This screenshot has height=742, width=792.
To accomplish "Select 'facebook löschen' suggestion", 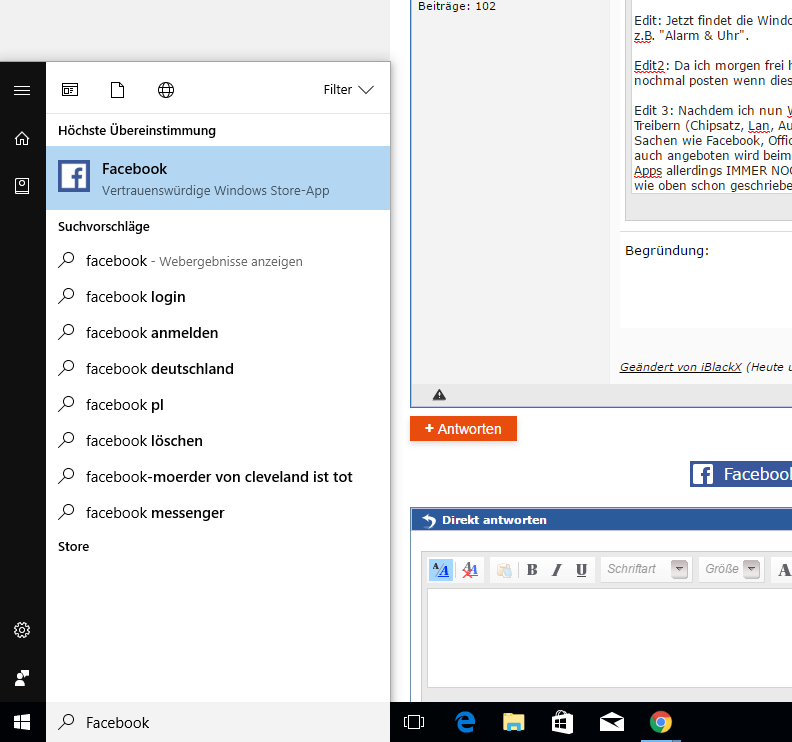I will pos(218,440).
